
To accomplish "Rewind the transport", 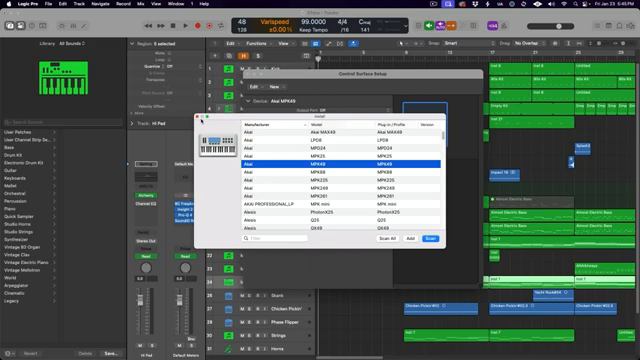I will [148, 26].
